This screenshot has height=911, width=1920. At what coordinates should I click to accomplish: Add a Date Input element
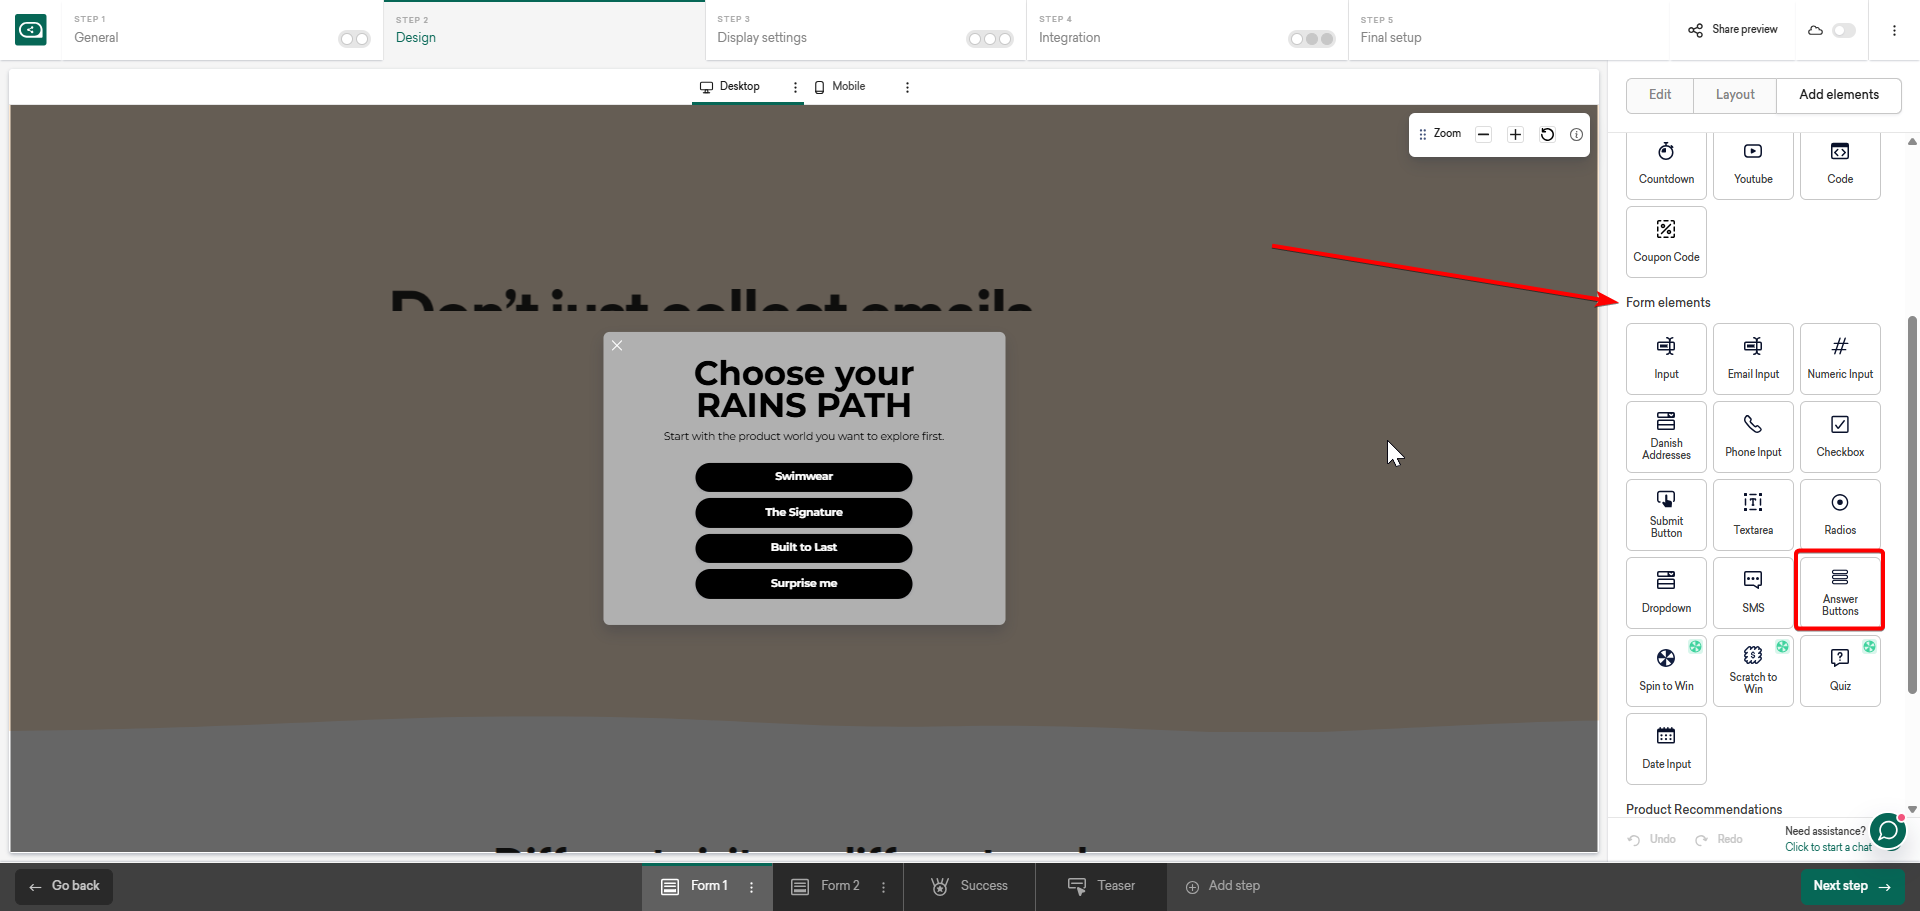[x=1666, y=749]
